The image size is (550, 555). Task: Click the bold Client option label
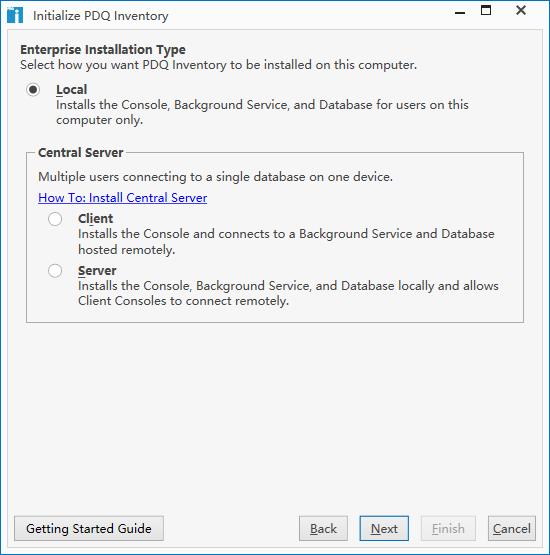[96, 219]
